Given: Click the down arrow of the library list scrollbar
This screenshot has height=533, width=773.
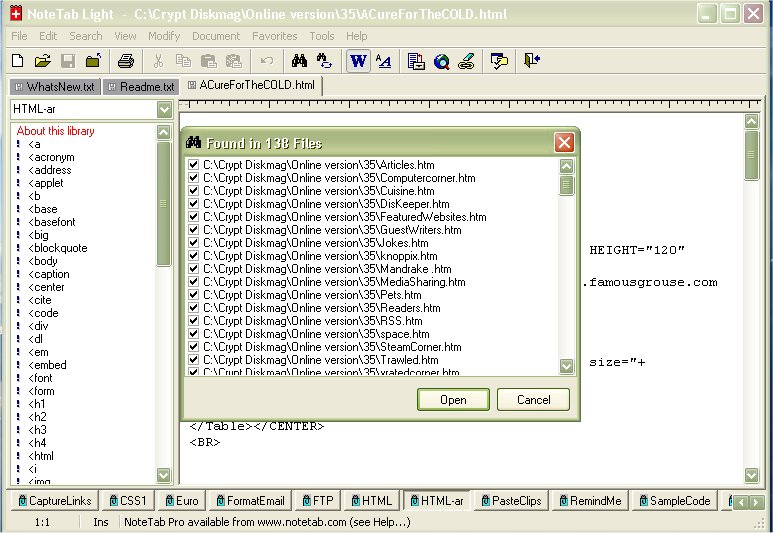Looking at the screenshot, I should coord(163,475).
